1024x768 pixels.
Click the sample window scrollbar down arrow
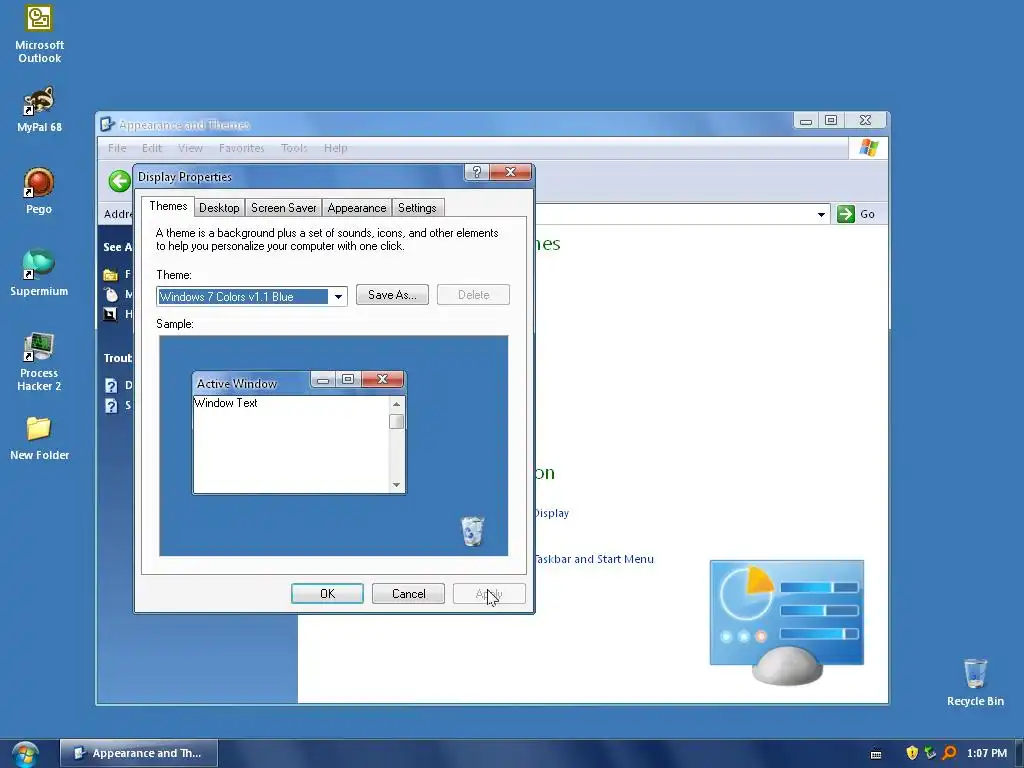point(396,485)
